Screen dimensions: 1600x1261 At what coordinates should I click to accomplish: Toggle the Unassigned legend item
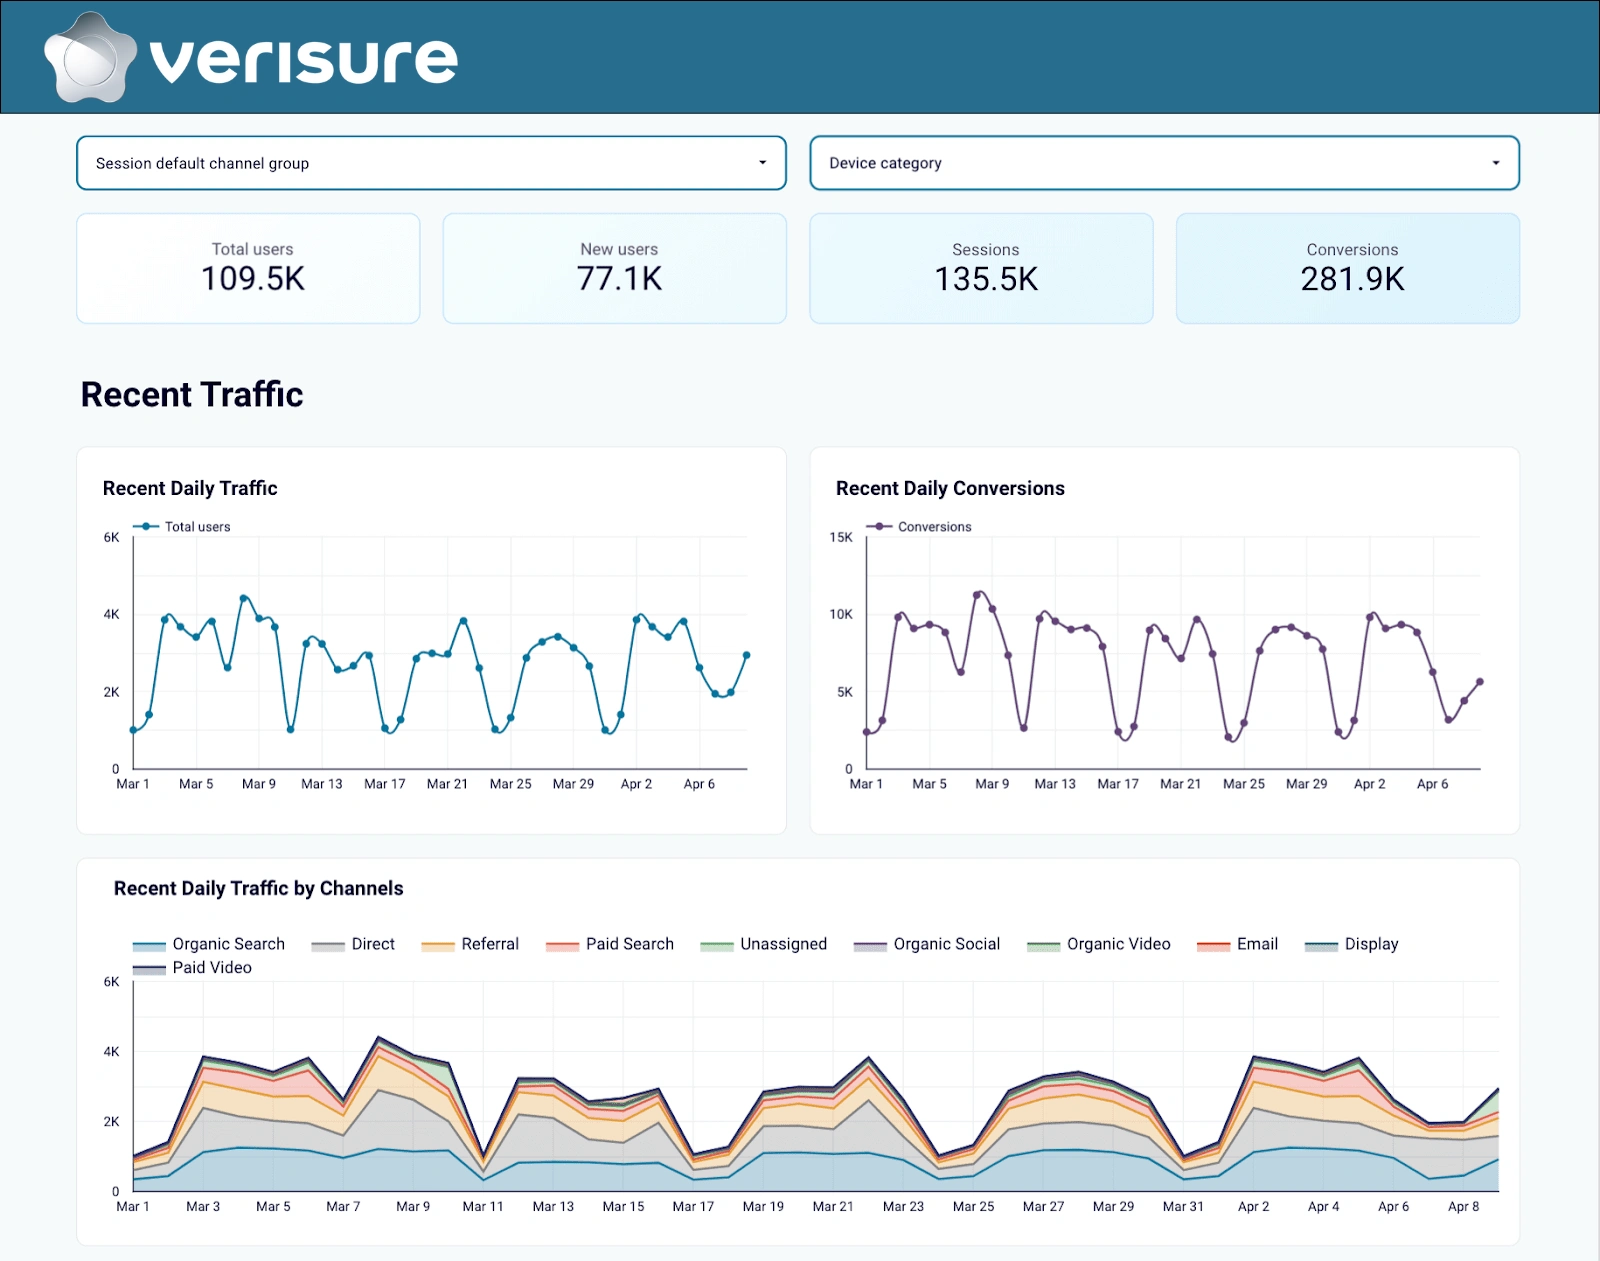click(x=764, y=944)
